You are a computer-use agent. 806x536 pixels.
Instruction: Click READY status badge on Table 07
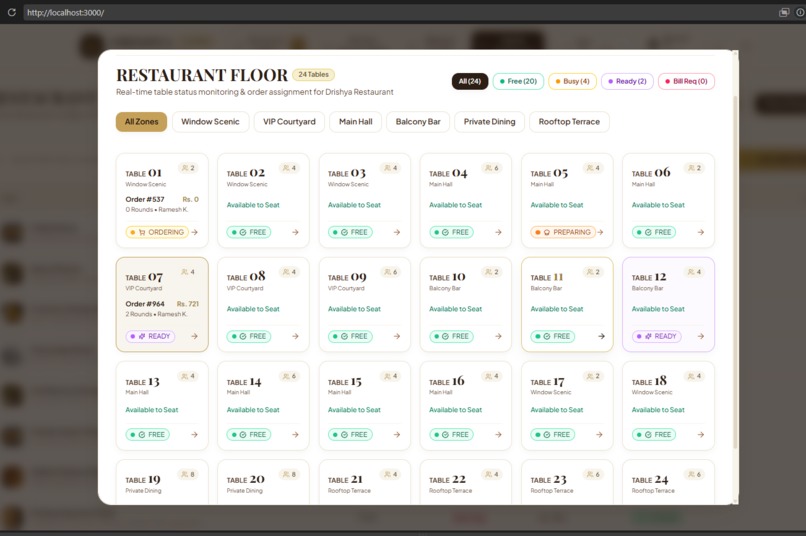151,336
